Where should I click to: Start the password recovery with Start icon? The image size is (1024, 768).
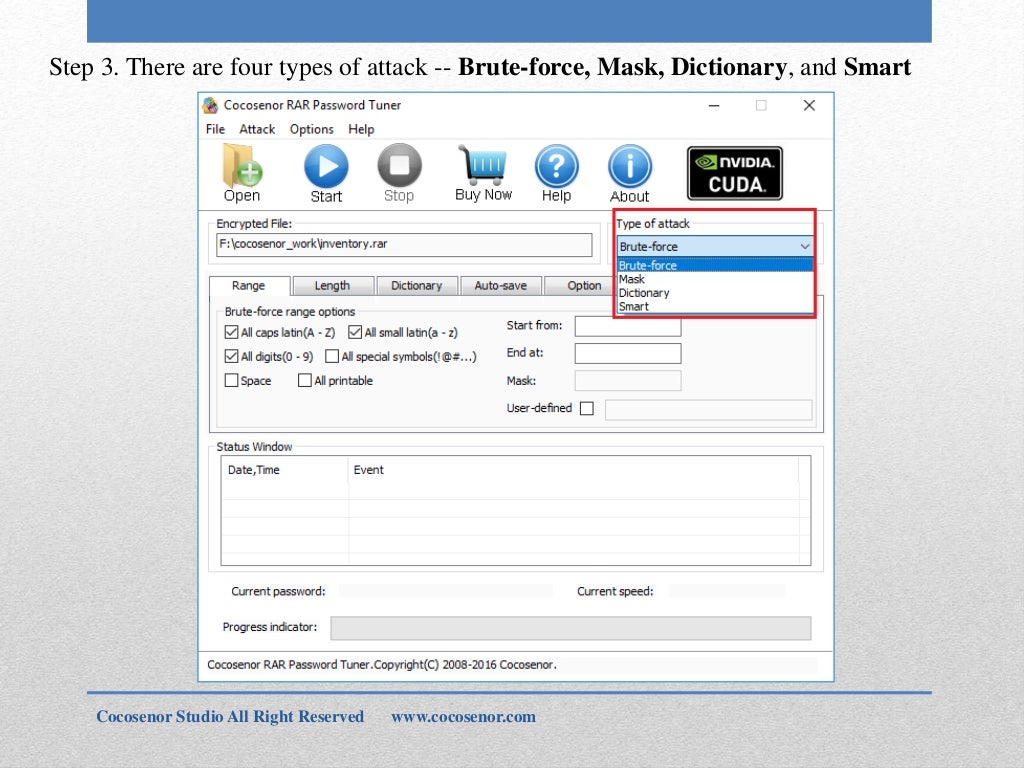(326, 166)
